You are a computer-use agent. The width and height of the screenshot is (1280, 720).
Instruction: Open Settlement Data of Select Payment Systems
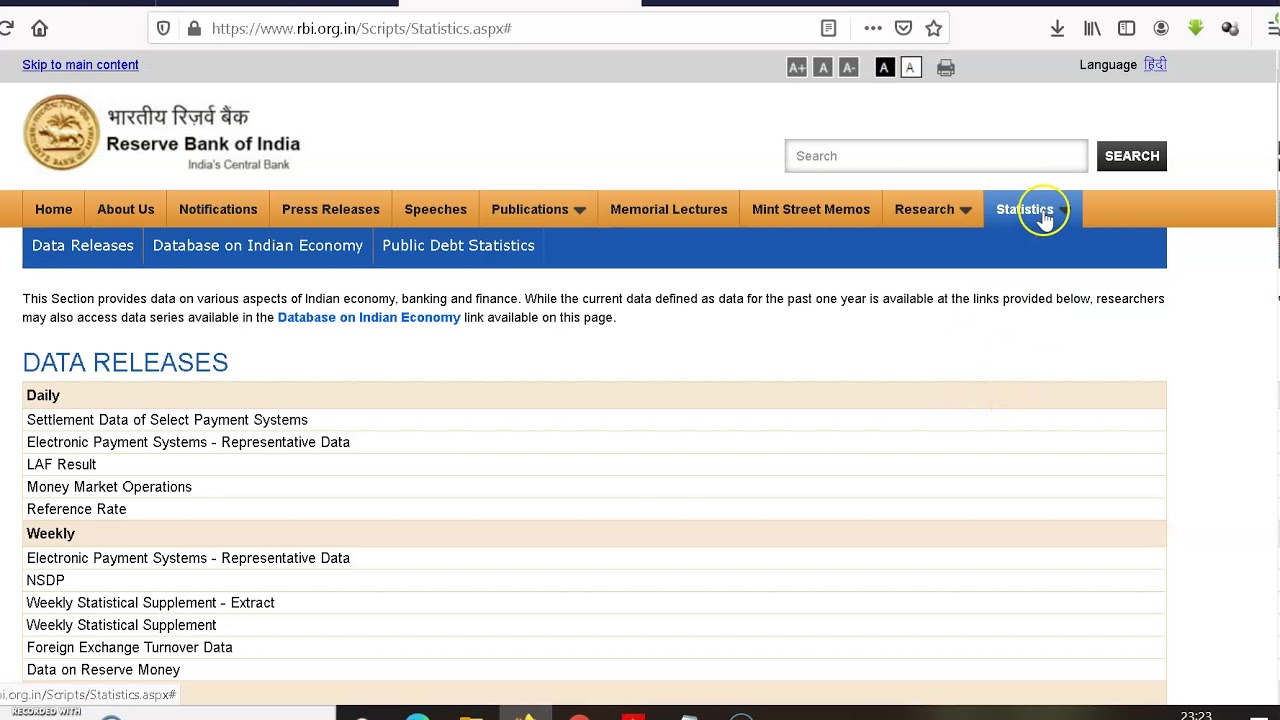click(x=167, y=420)
